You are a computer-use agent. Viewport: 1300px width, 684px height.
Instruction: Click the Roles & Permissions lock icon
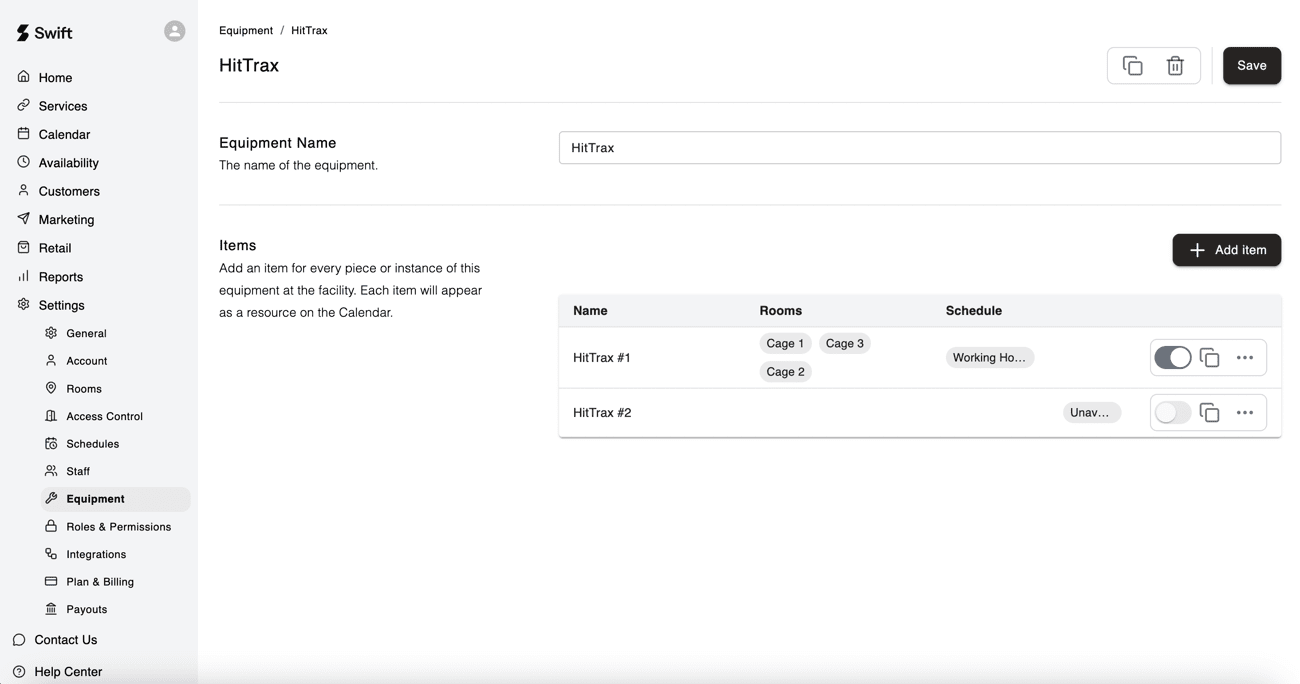pos(51,526)
